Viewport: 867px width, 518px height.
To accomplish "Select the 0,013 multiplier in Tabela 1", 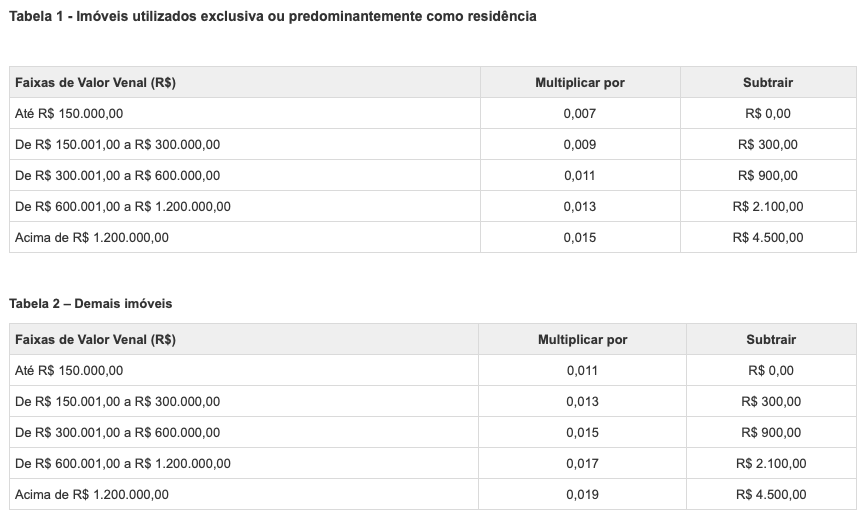I will 579,207.
